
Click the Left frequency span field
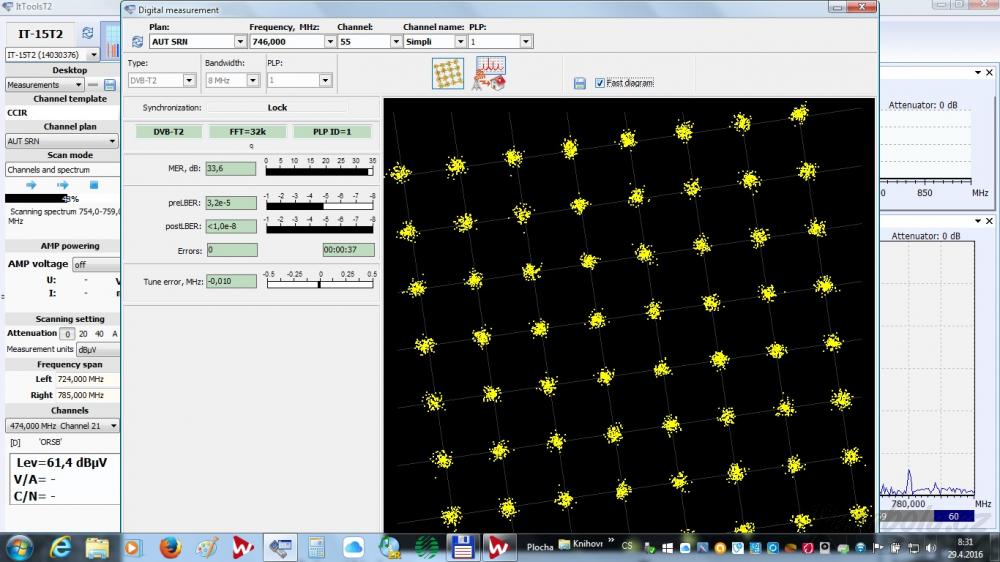[87, 379]
